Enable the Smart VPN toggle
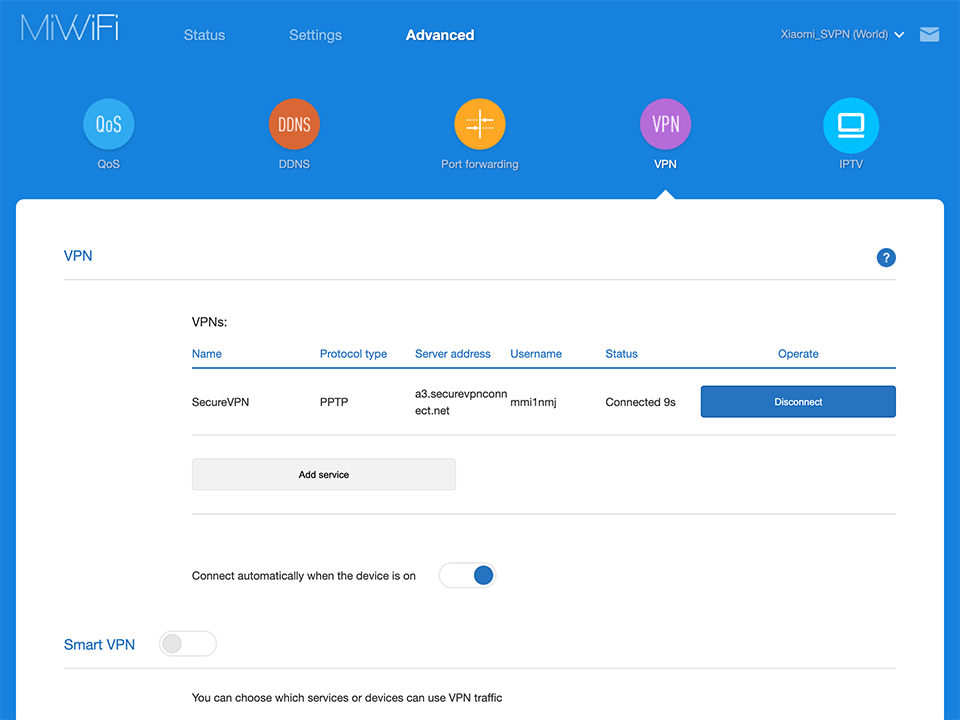This screenshot has height=720, width=960. tap(188, 644)
